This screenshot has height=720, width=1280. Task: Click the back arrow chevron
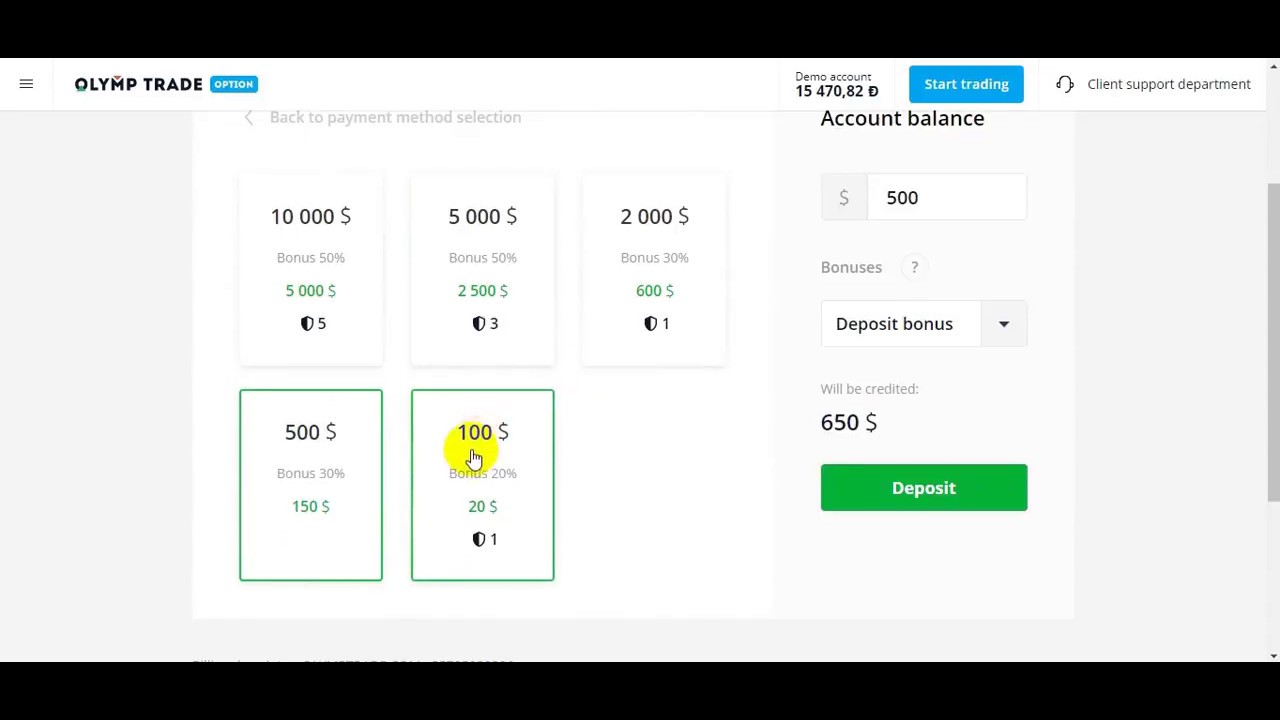pos(249,118)
